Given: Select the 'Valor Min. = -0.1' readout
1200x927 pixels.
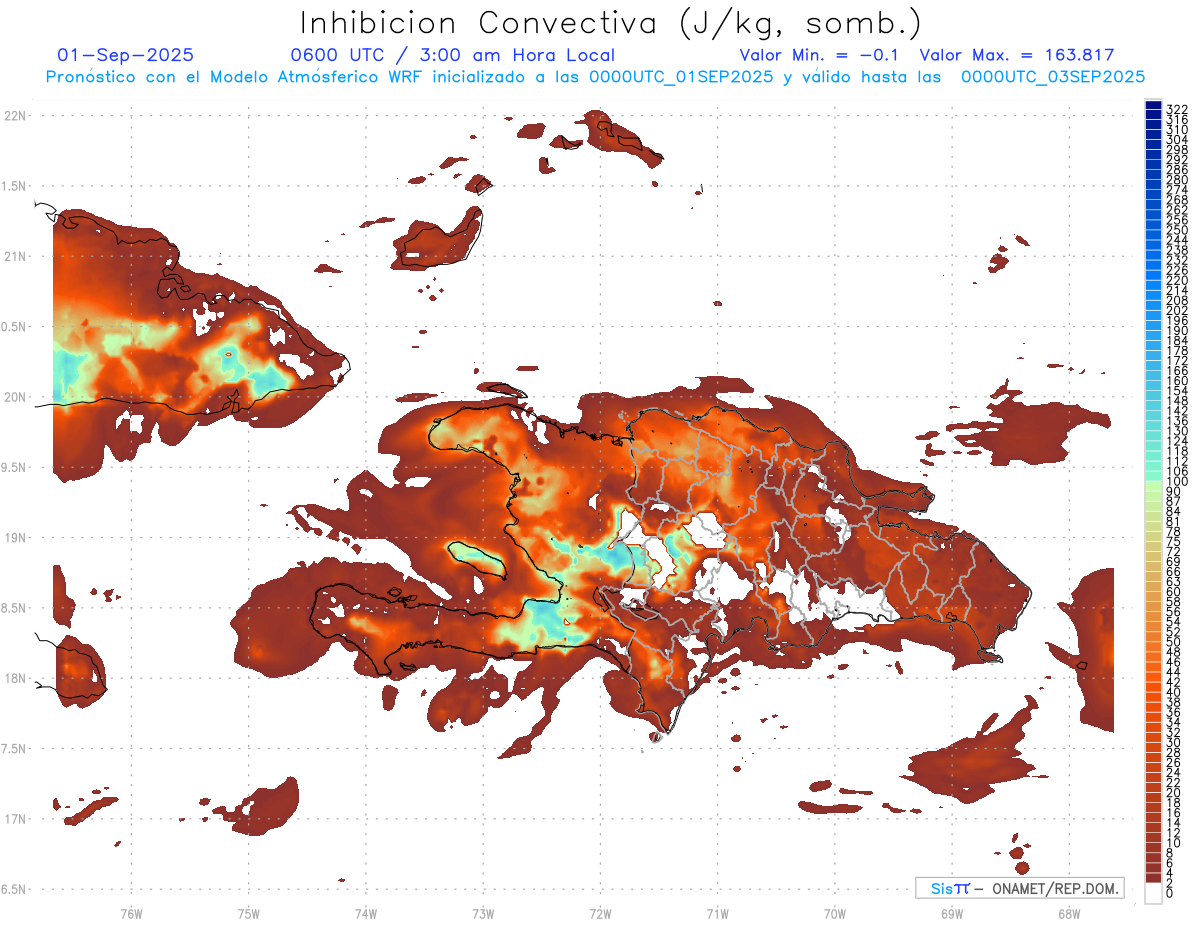Looking at the screenshot, I should 819,56.
